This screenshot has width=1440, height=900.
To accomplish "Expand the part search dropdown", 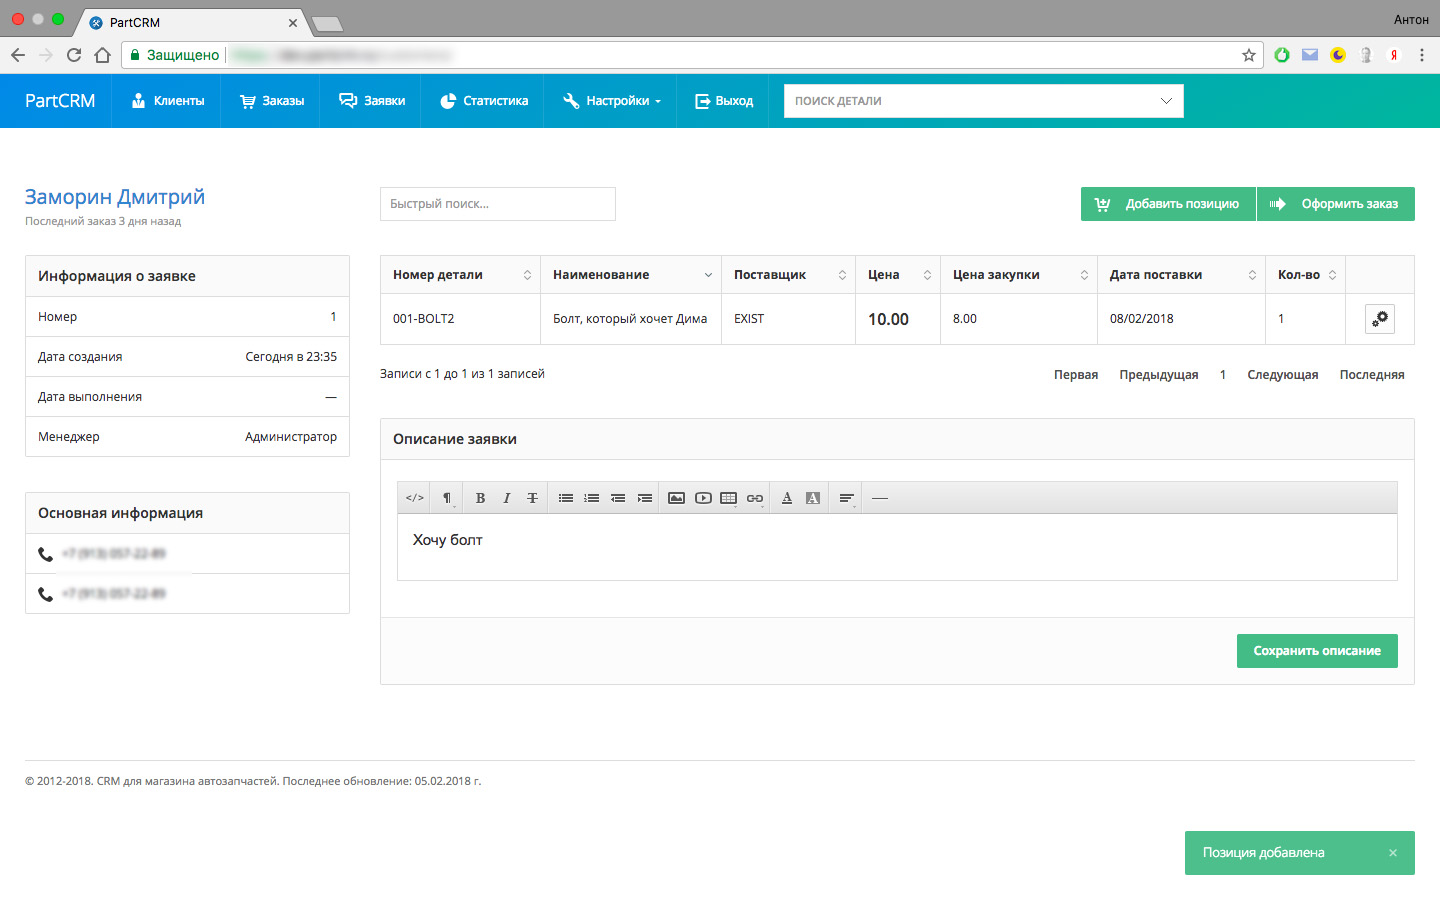I will (x=1165, y=101).
